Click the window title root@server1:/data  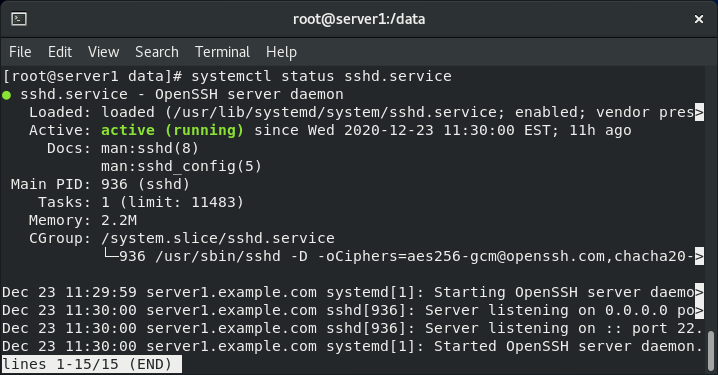click(359, 19)
